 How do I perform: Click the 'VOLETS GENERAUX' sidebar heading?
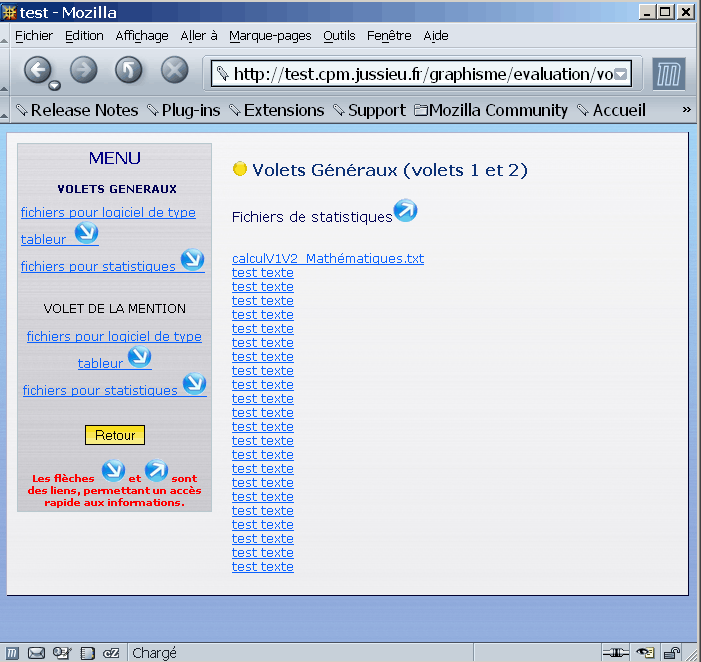pyautogui.click(x=117, y=189)
